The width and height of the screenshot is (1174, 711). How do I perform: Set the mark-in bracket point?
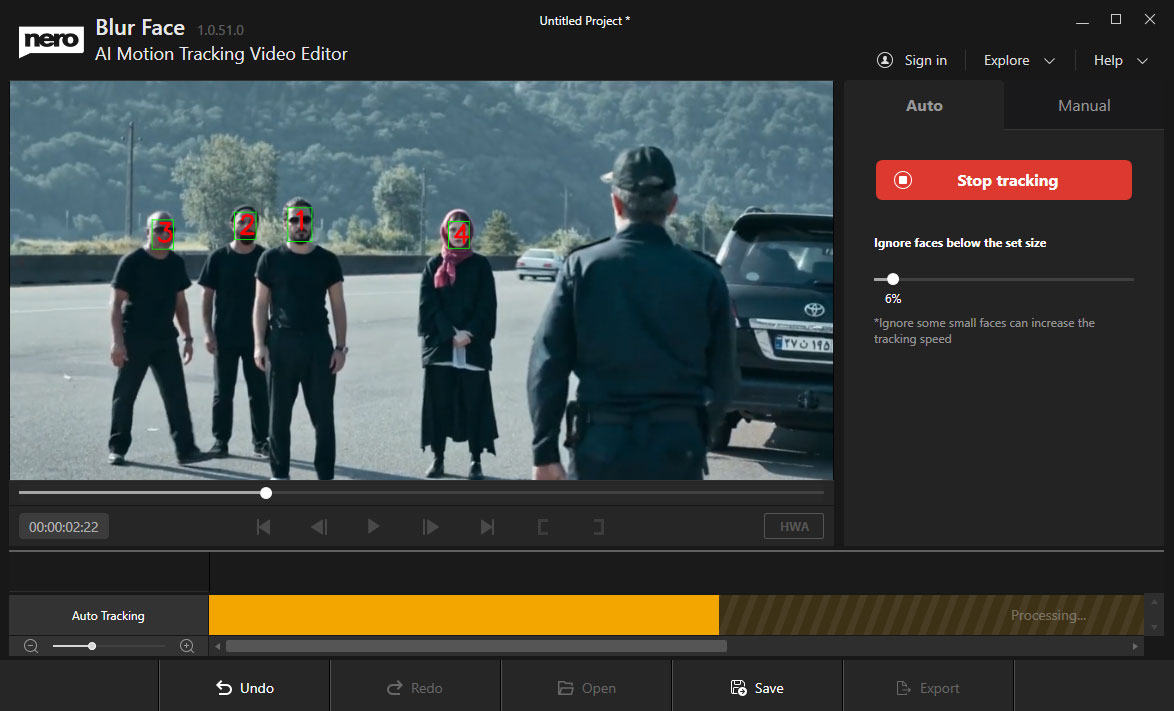[x=543, y=527]
